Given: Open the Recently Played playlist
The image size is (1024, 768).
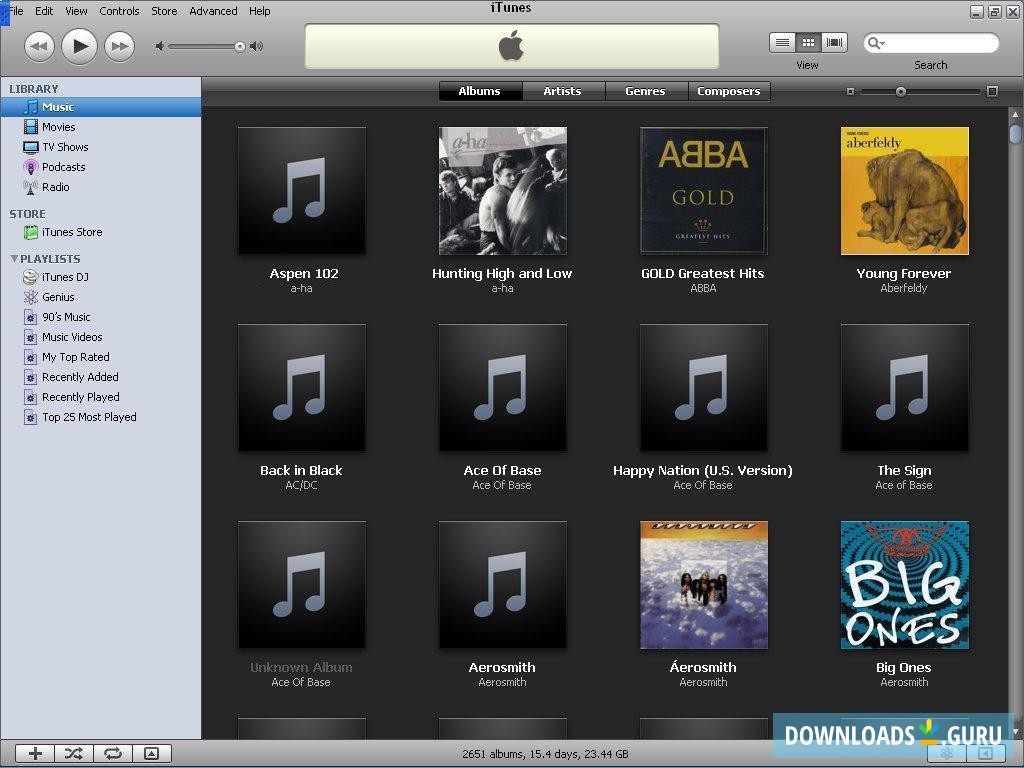Looking at the screenshot, I should [x=101, y=397].
